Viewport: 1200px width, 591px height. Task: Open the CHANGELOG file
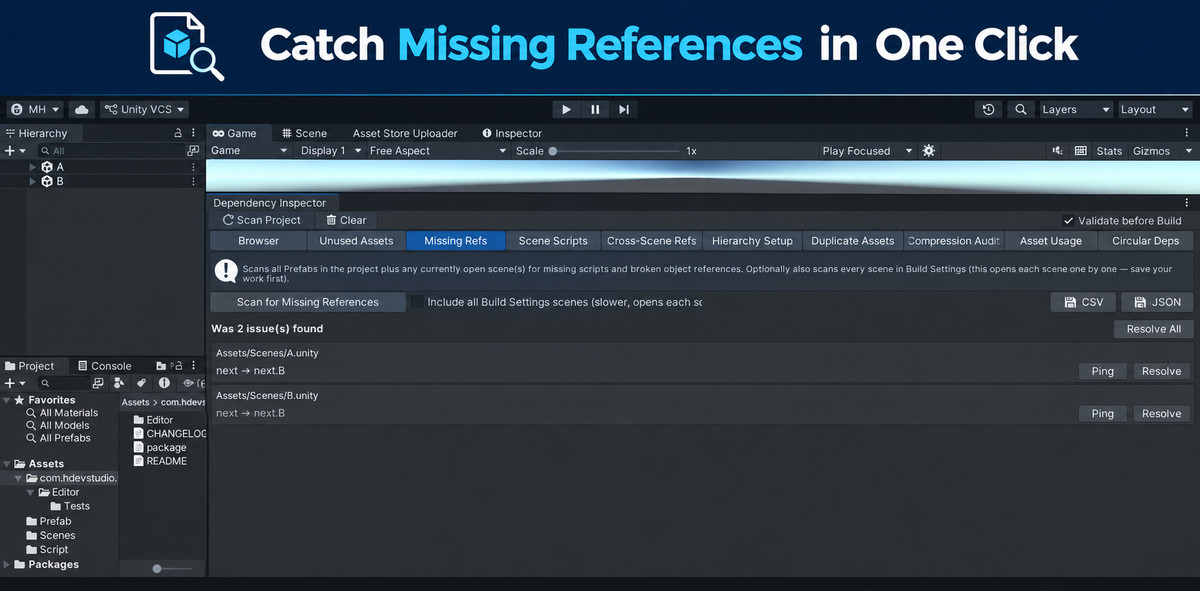coord(169,433)
